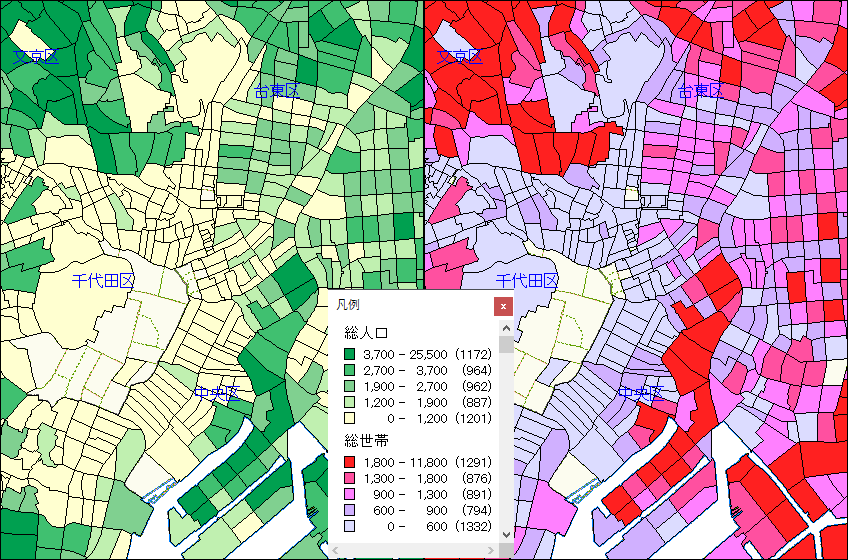Select the green 2,700 – 3,700 swatch
848x560 pixels.
pos(349,371)
